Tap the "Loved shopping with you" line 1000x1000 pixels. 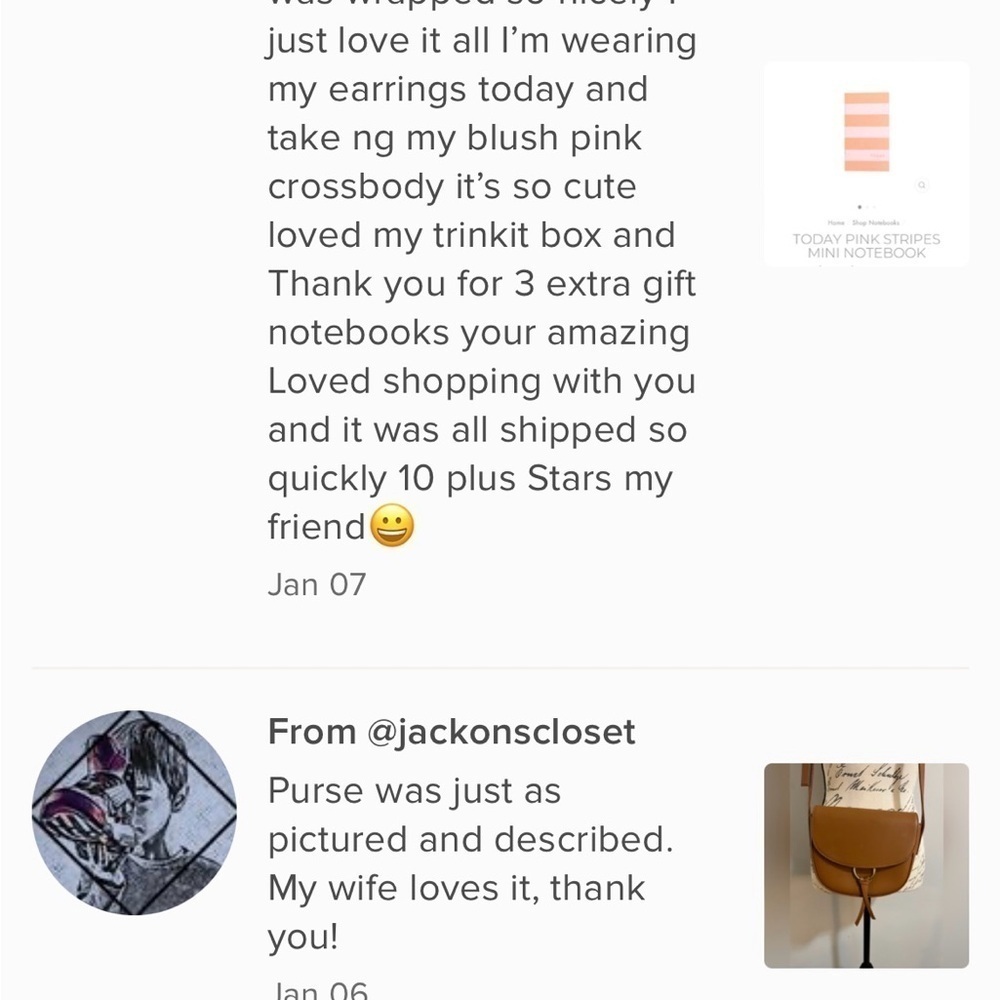point(482,381)
